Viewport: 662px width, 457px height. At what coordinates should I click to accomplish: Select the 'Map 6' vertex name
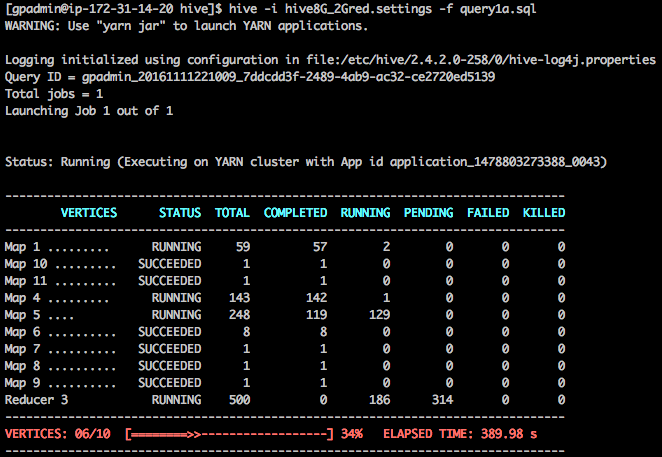point(22,332)
